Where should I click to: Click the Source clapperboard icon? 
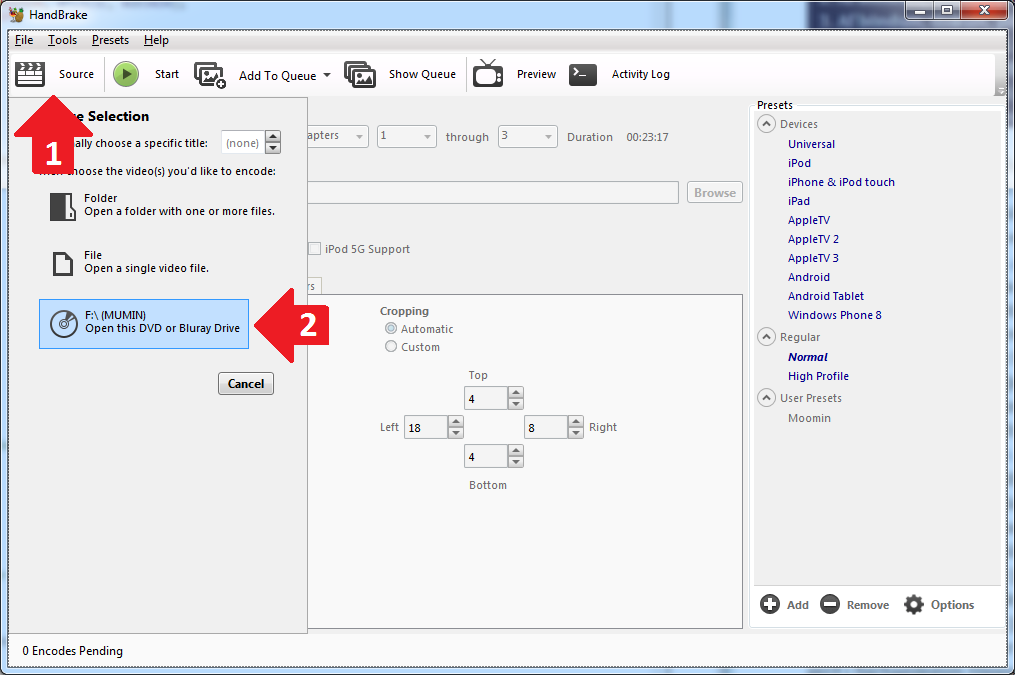click(x=30, y=74)
